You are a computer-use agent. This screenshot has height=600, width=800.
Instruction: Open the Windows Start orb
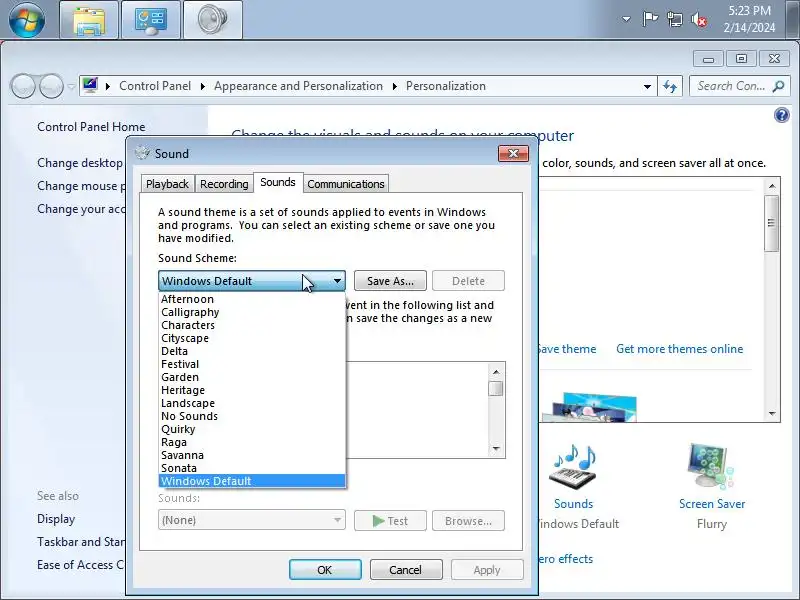coord(27,19)
